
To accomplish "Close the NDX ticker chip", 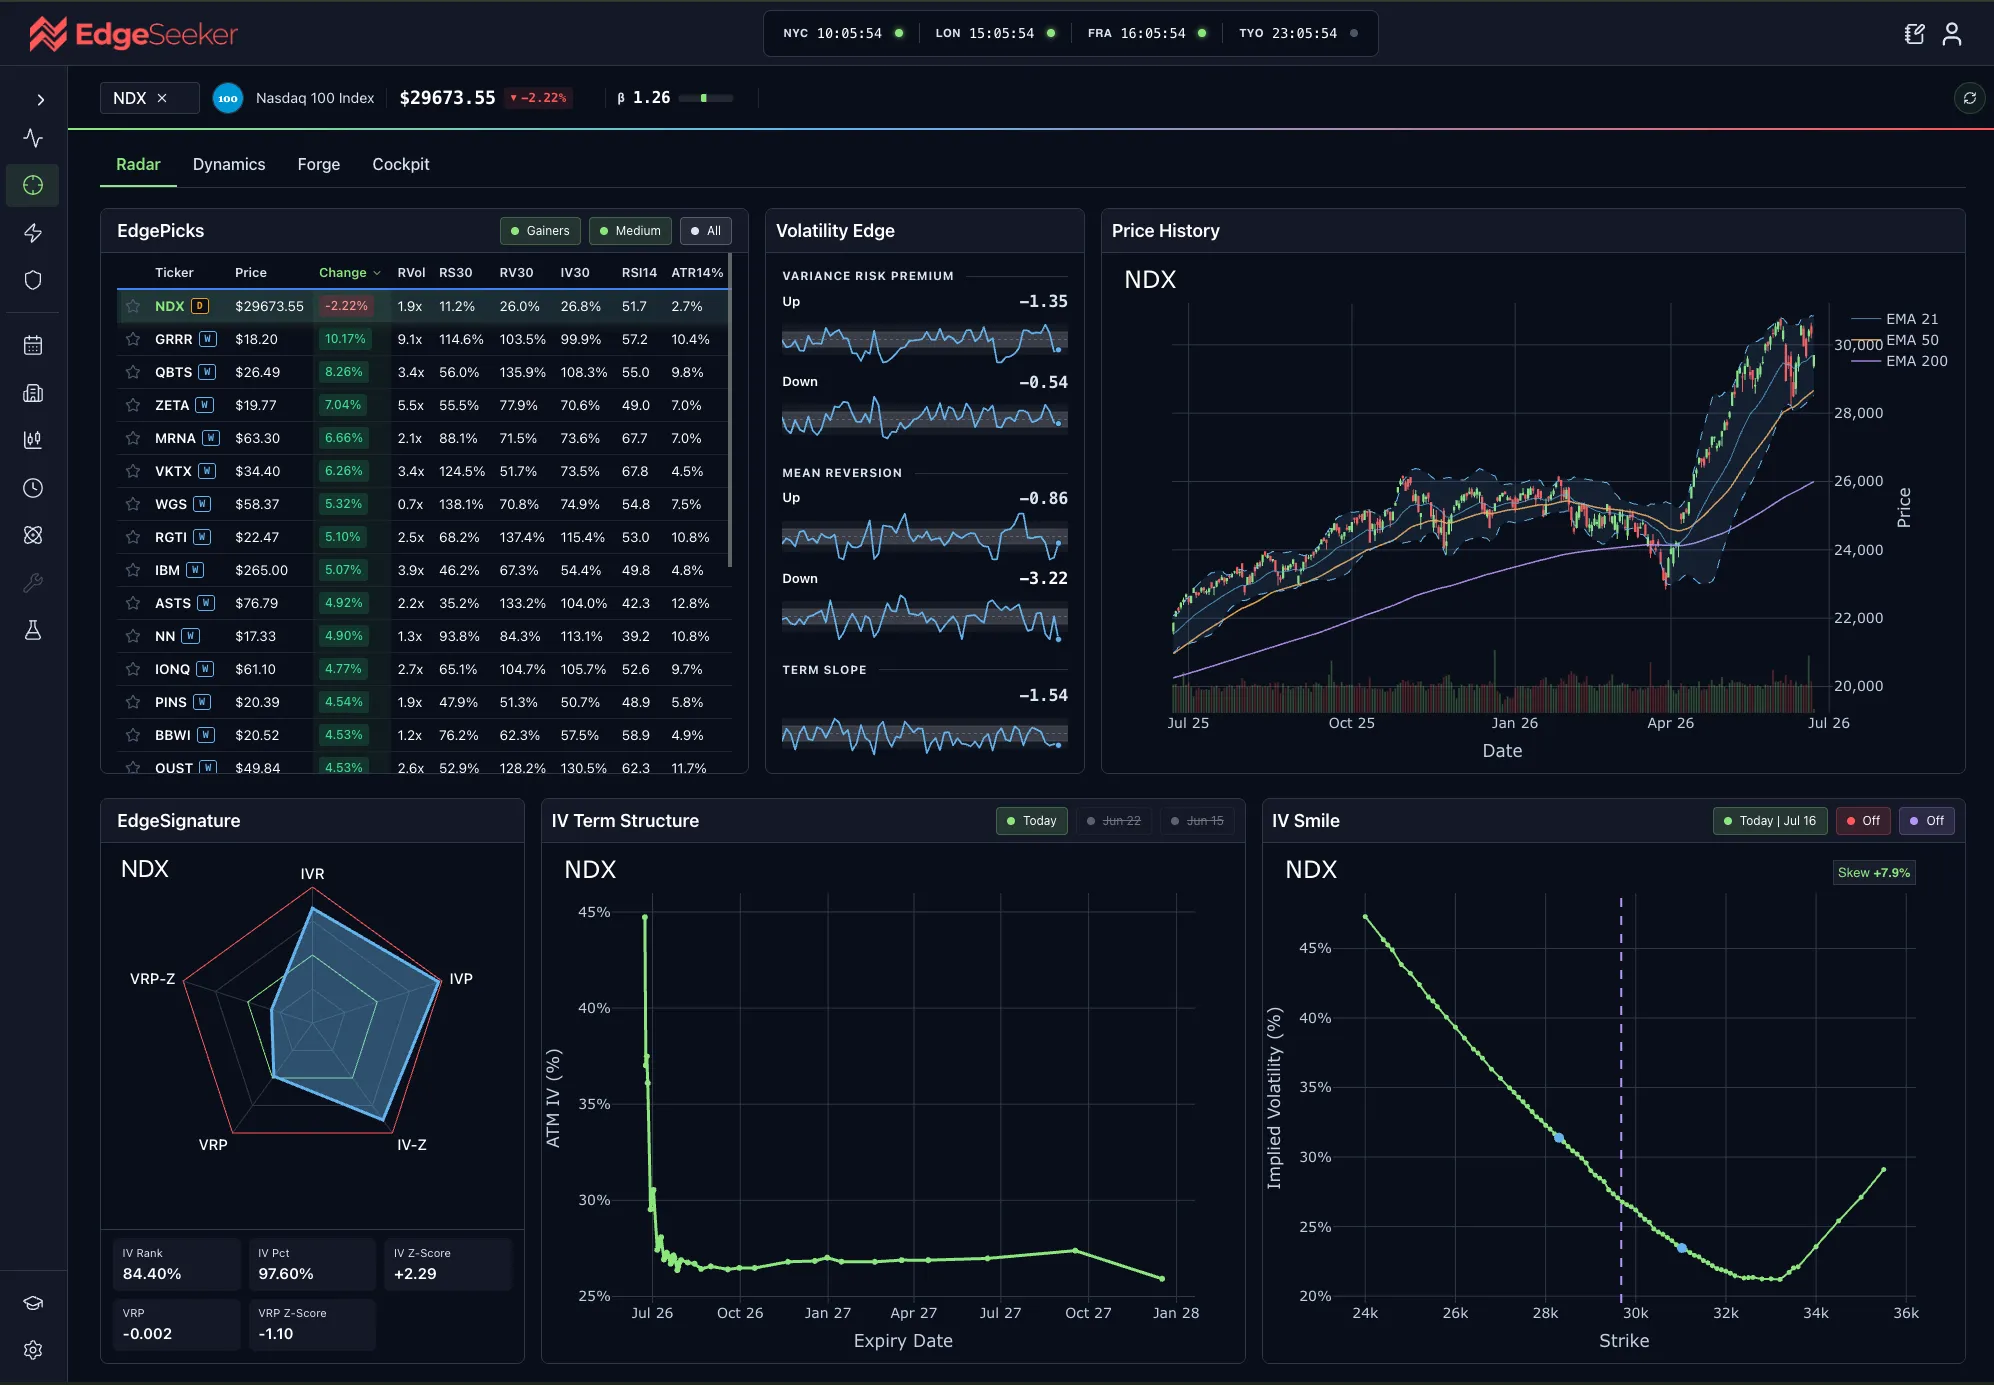I will 162,98.
